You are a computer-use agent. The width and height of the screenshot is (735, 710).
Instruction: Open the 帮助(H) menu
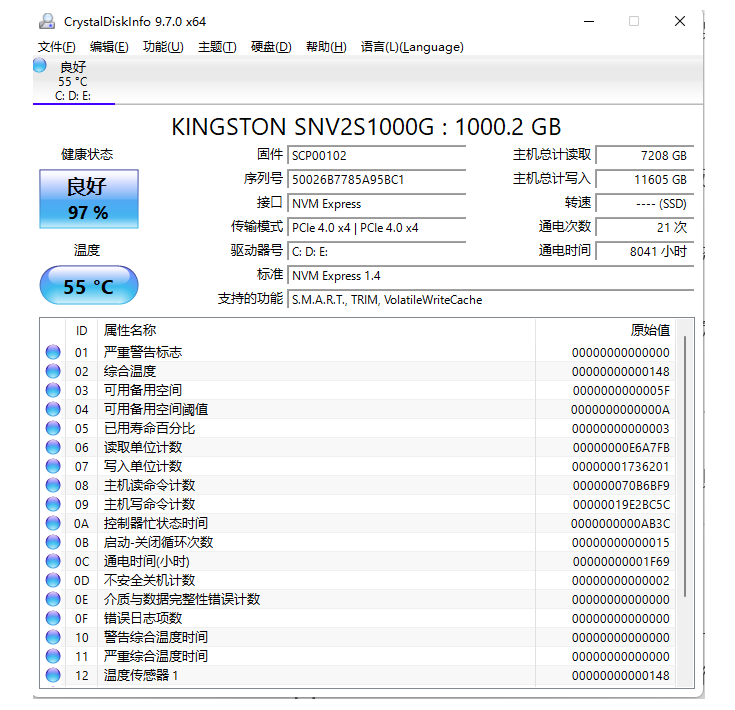(x=326, y=47)
